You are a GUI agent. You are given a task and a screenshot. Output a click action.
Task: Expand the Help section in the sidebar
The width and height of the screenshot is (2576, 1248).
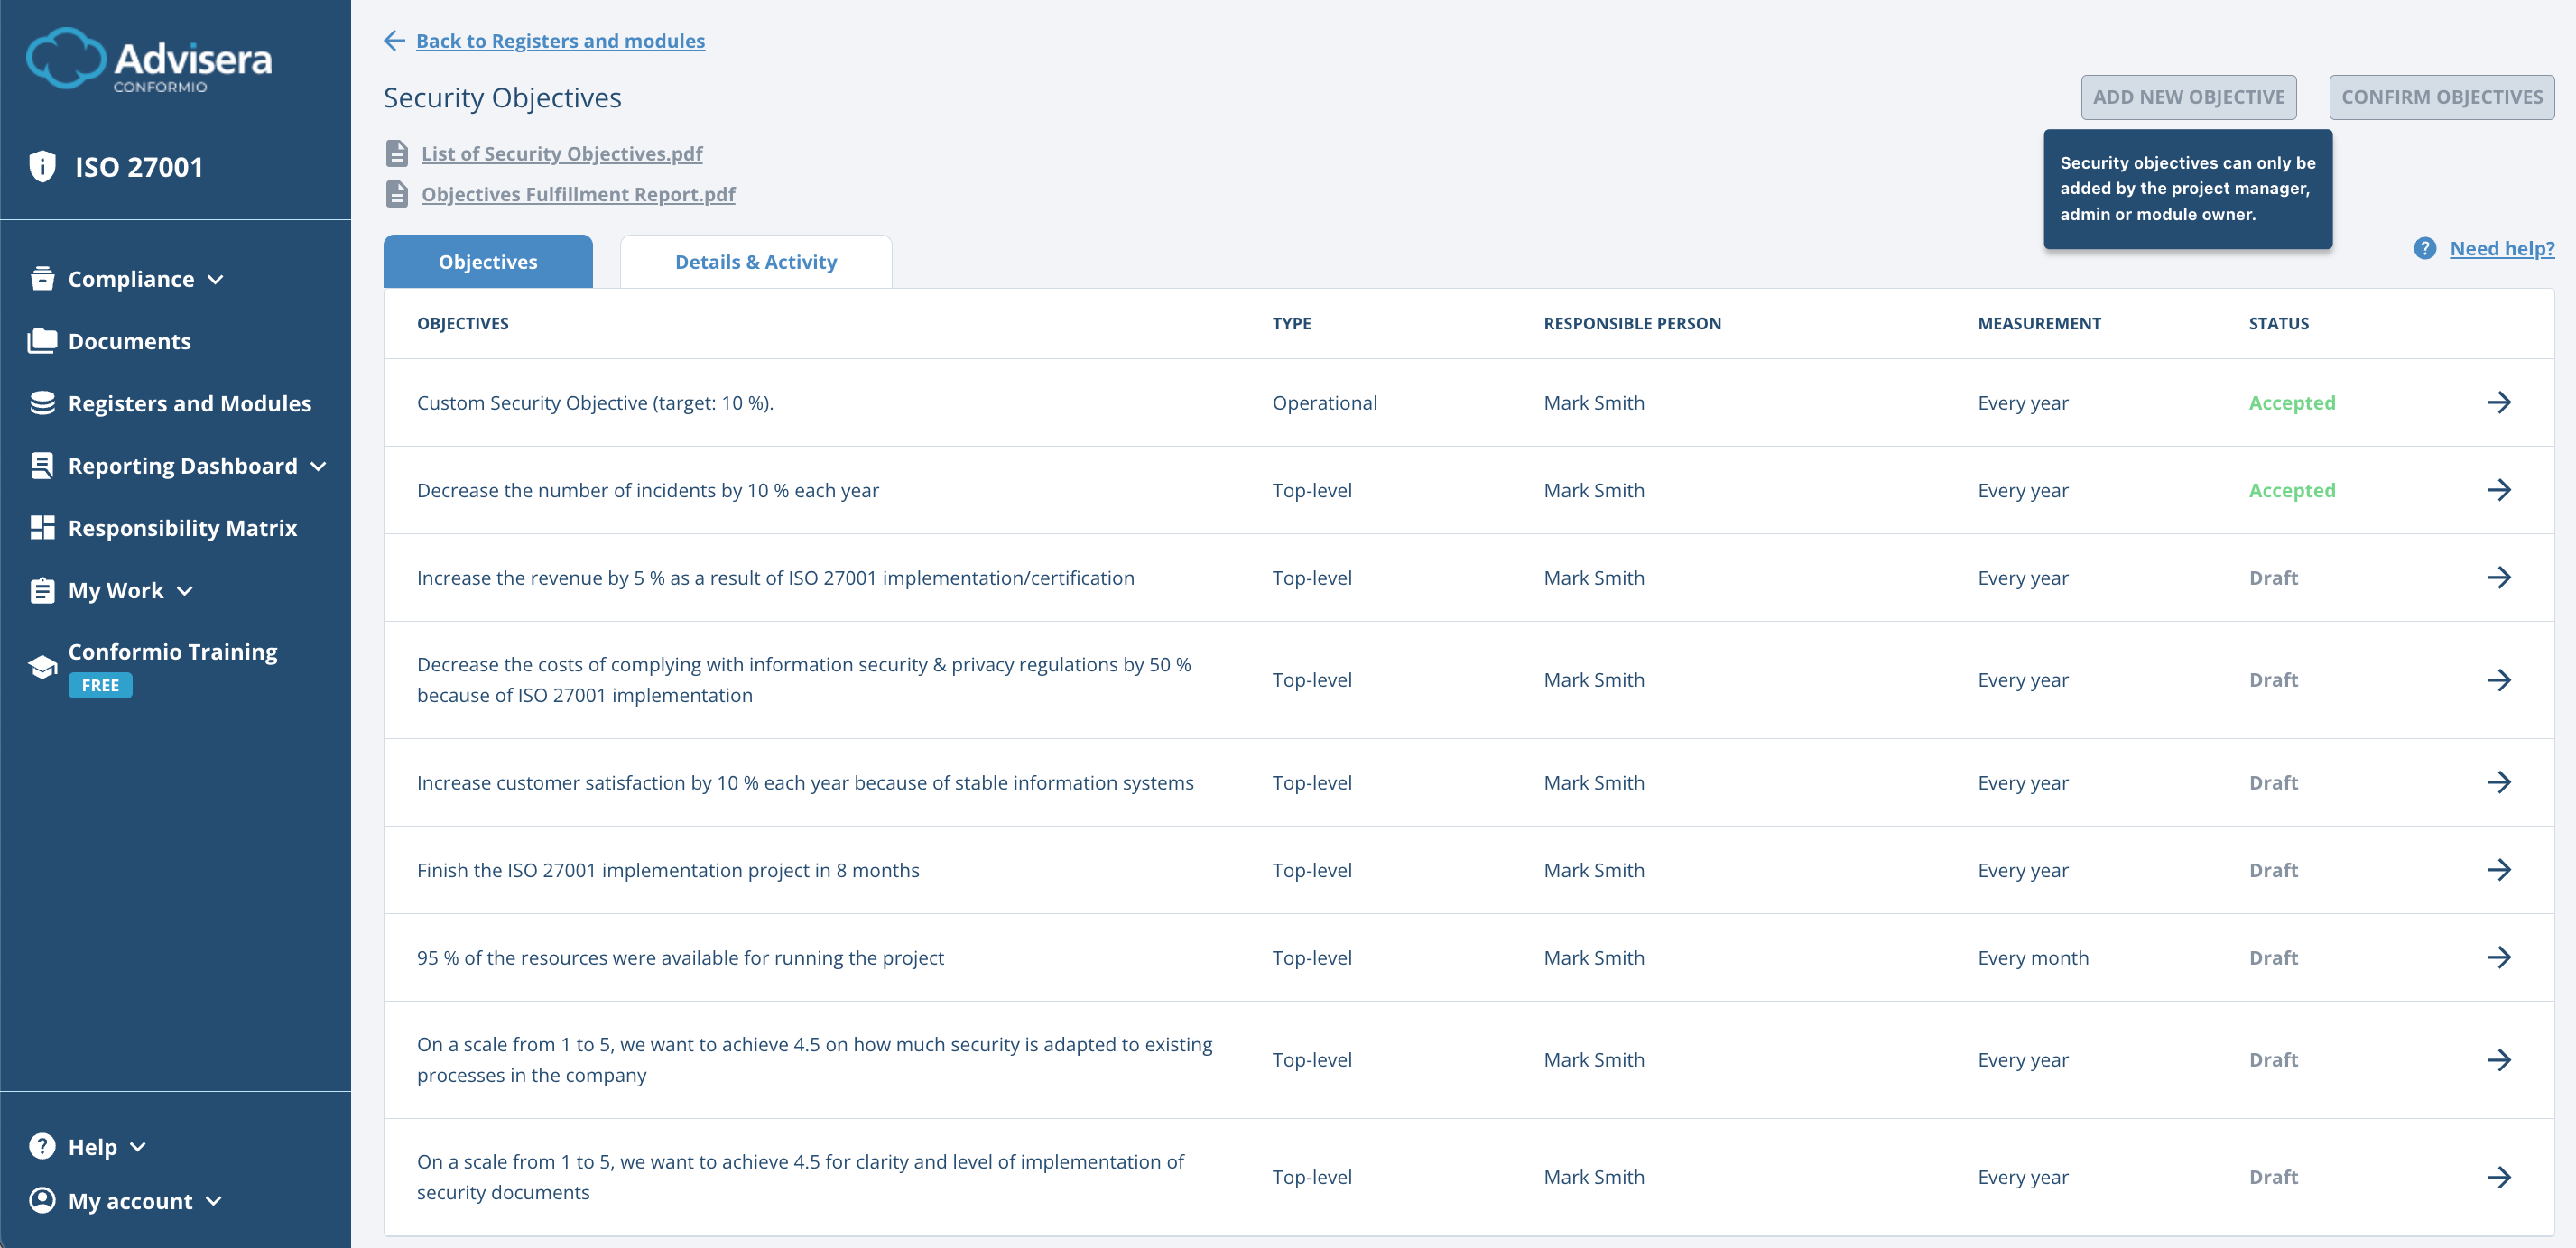pyautogui.click(x=137, y=1147)
